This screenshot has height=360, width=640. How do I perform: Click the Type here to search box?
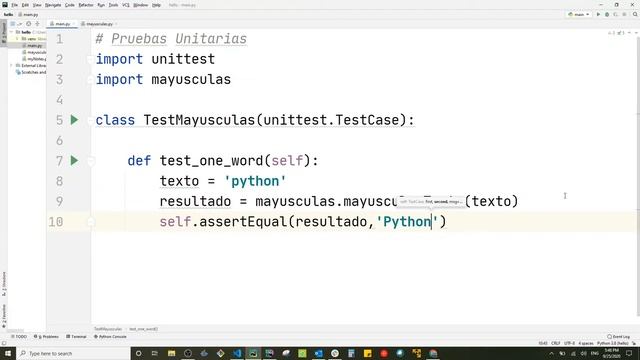73,353
